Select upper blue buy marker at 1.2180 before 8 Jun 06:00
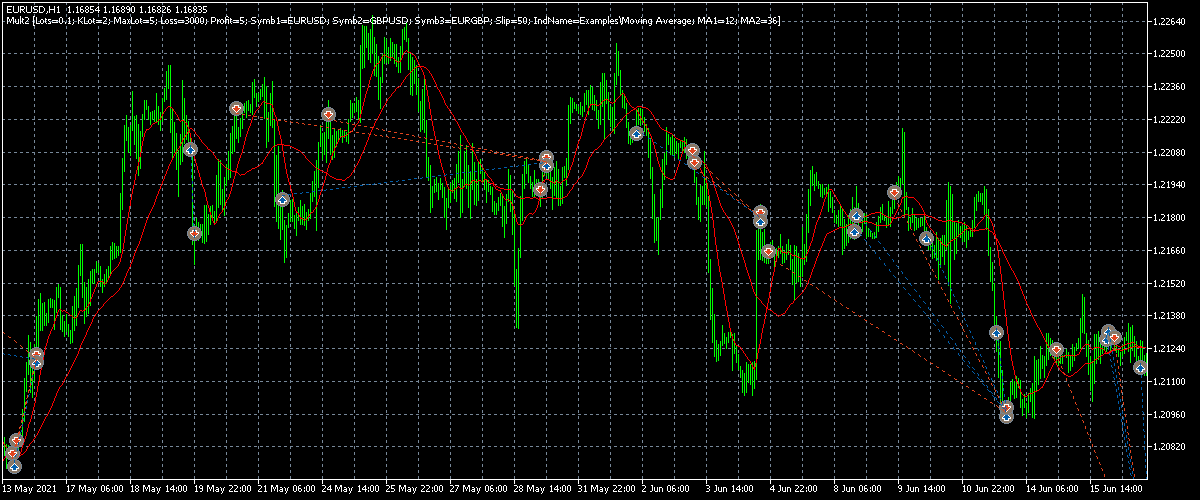This screenshot has height=500, width=1200. [x=856, y=216]
